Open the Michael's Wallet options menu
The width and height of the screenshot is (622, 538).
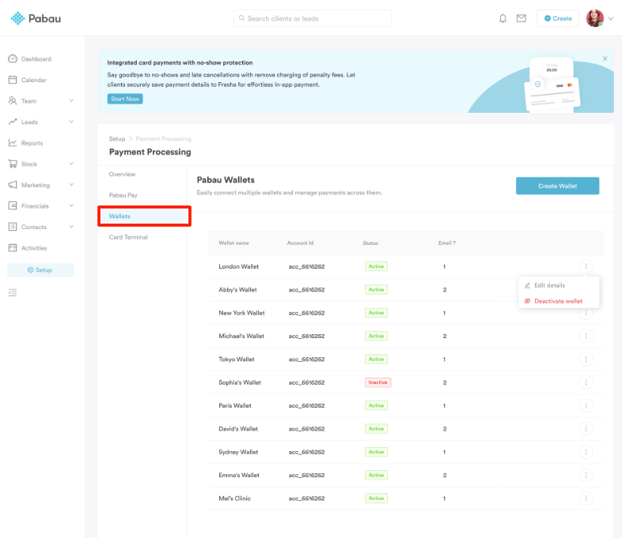point(586,336)
